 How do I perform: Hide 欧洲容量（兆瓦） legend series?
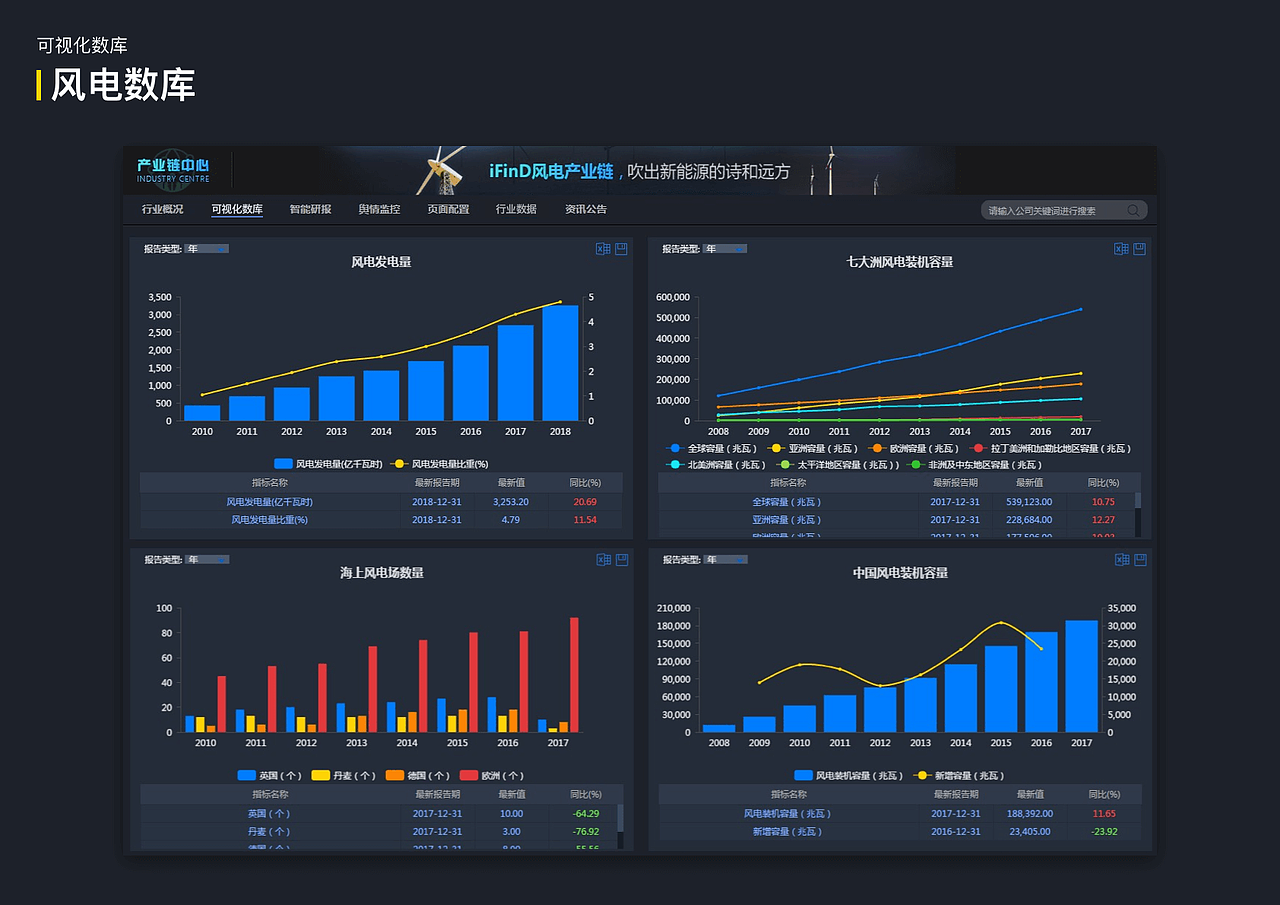(913, 448)
